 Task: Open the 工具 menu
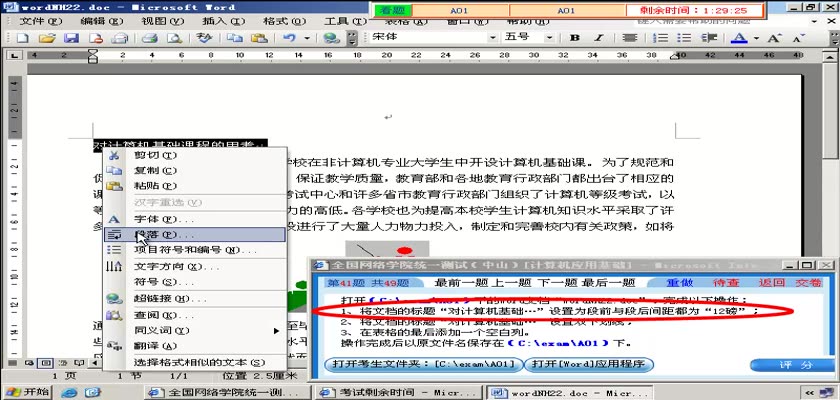[x=346, y=21]
